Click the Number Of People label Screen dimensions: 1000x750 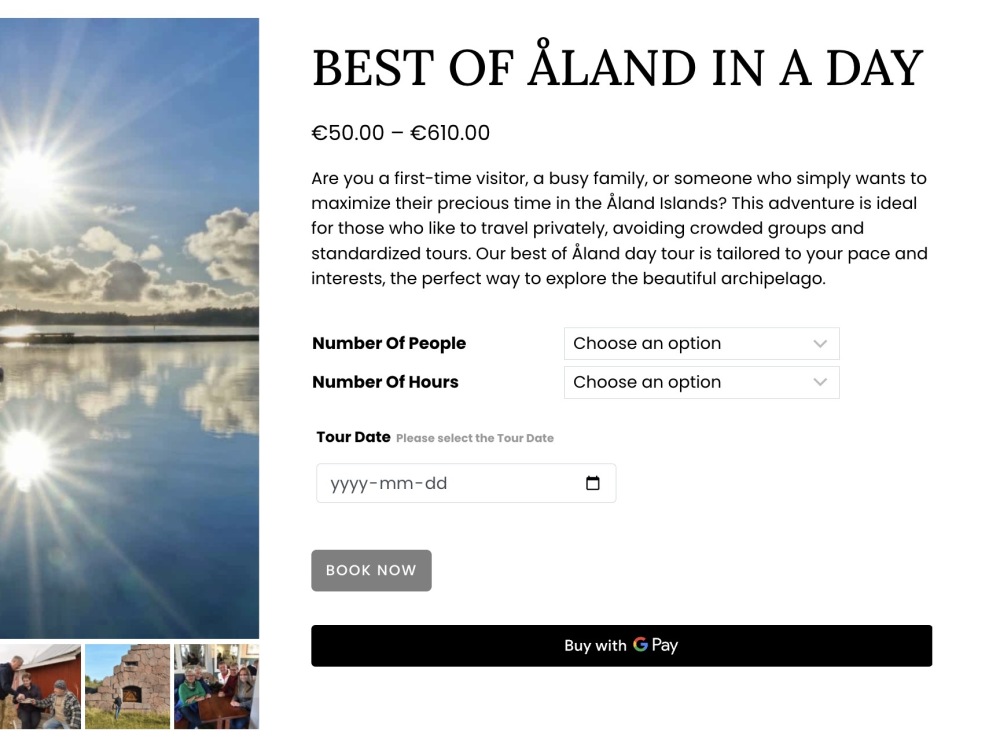point(389,343)
